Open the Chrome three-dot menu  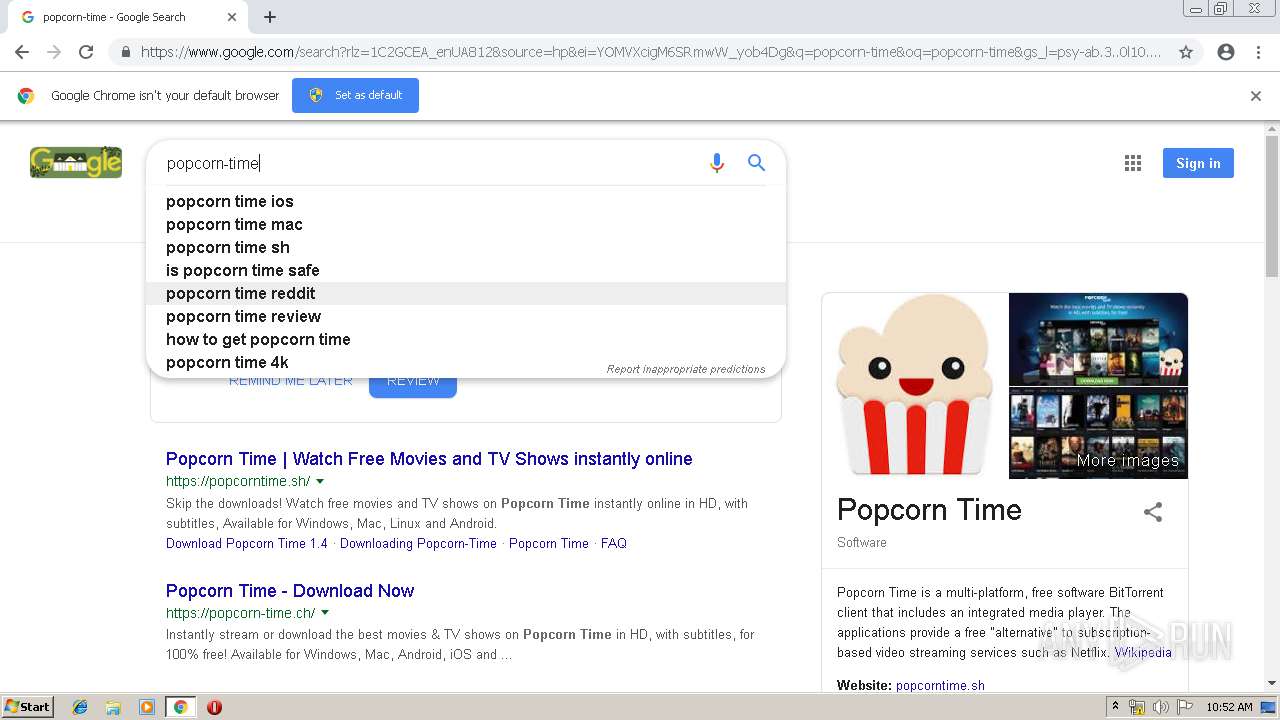(x=1258, y=52)
